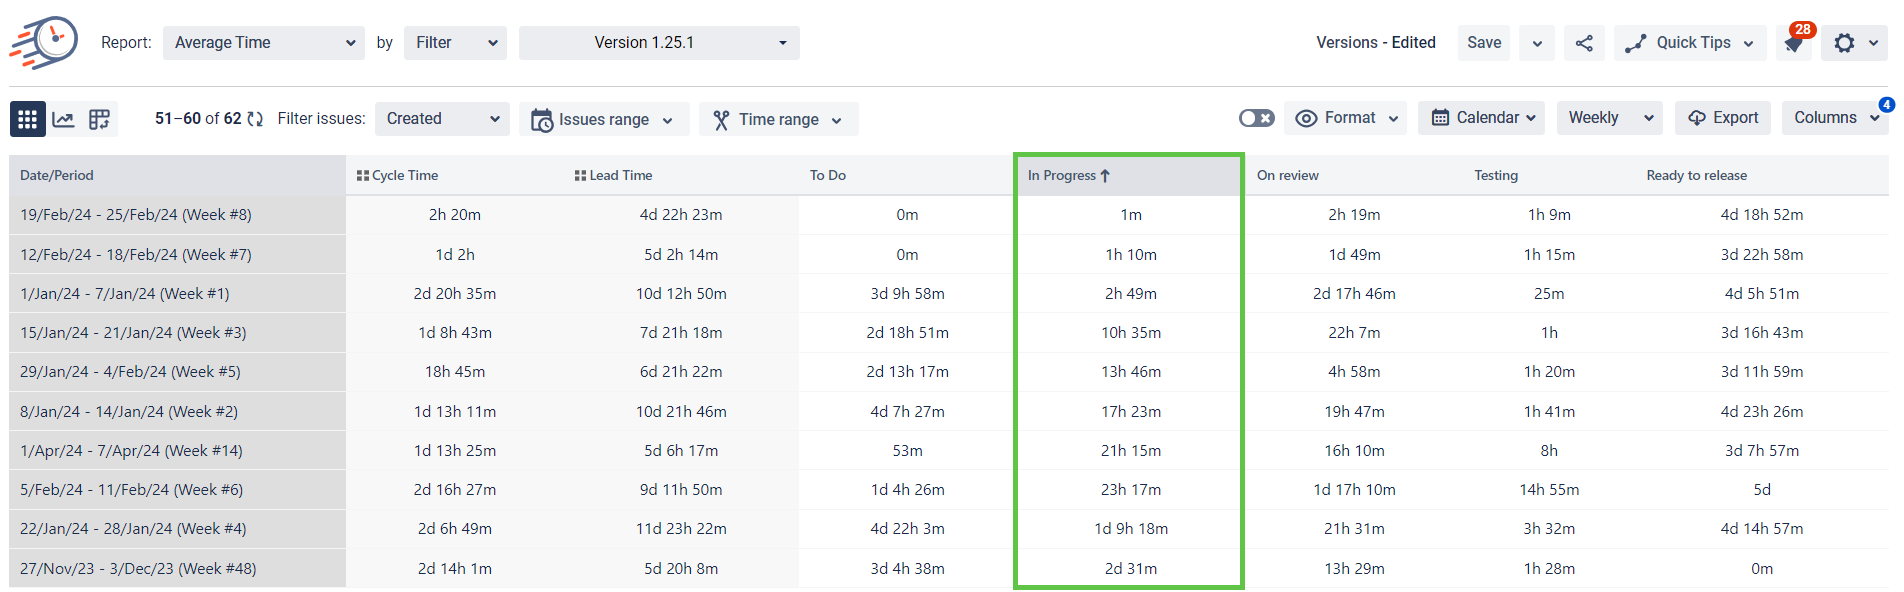The height and width of the screenshot is (592, 1904).
Task: Open the line chart view
Action: tap(63, 119)
